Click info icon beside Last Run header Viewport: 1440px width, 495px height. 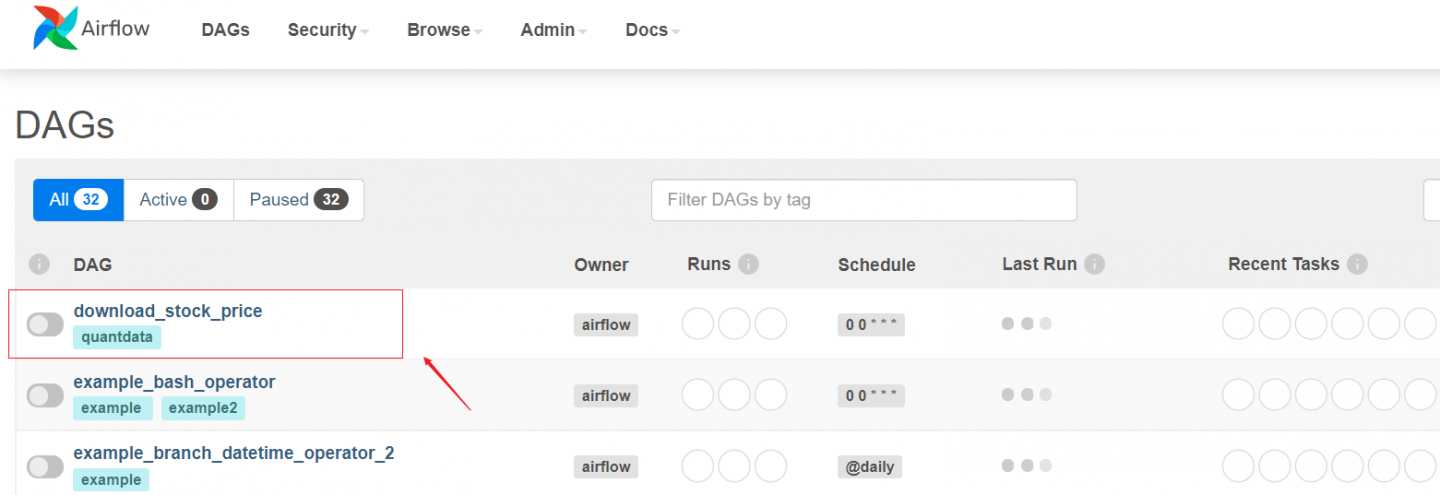tap(1094, 264)
